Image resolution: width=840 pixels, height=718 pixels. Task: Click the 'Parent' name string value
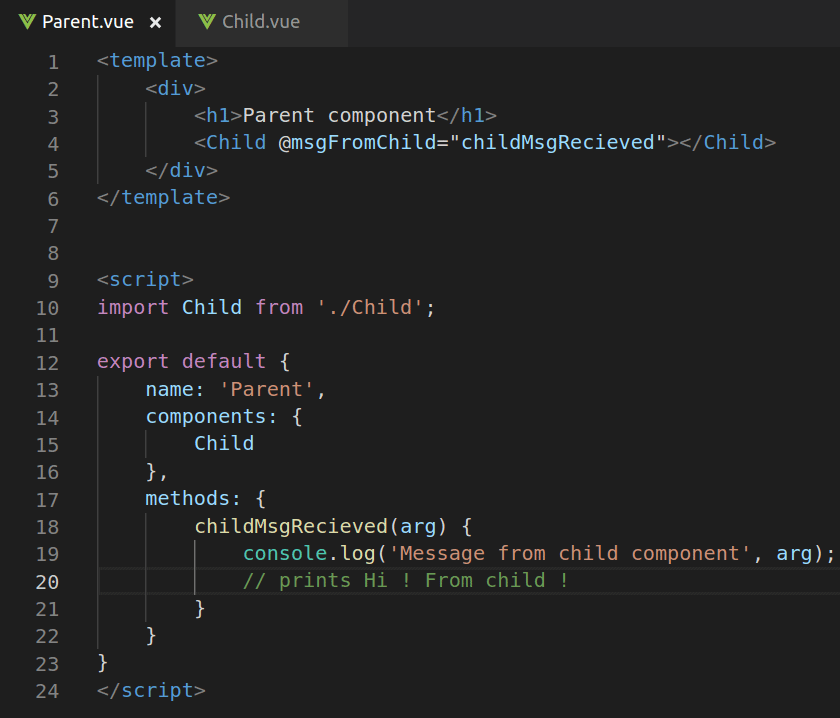[x=267, y=390]
